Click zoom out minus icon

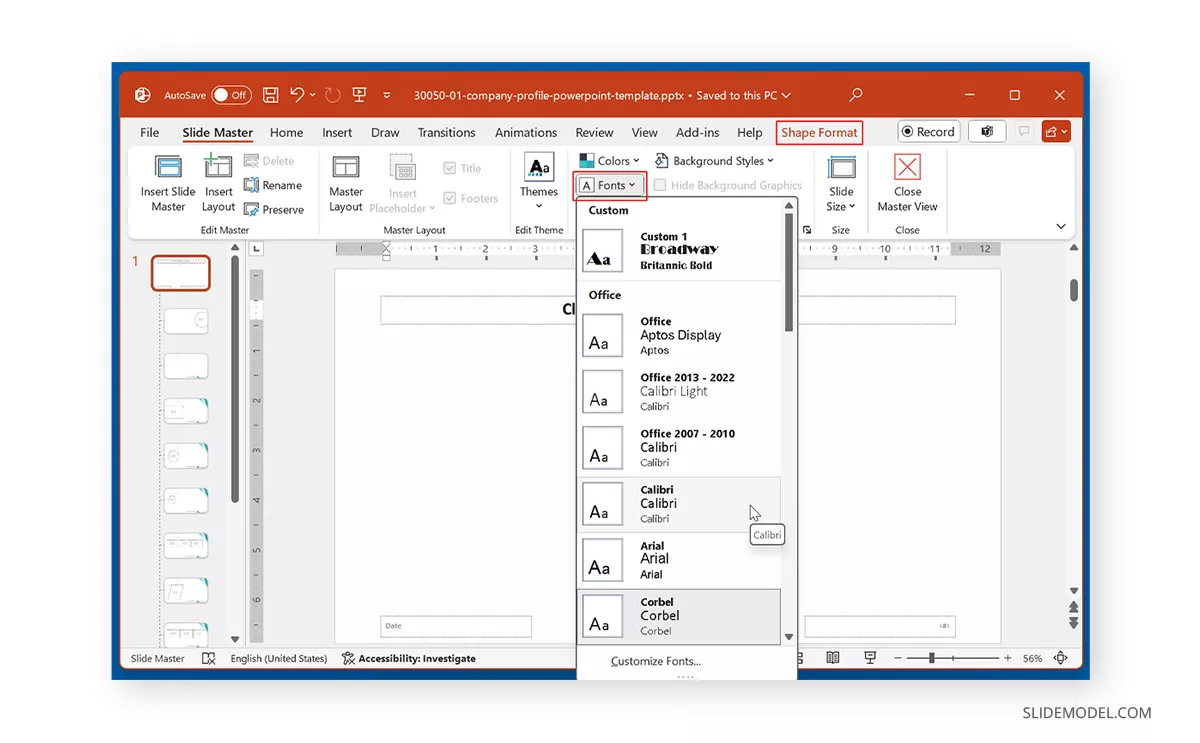tap(899, 658)
